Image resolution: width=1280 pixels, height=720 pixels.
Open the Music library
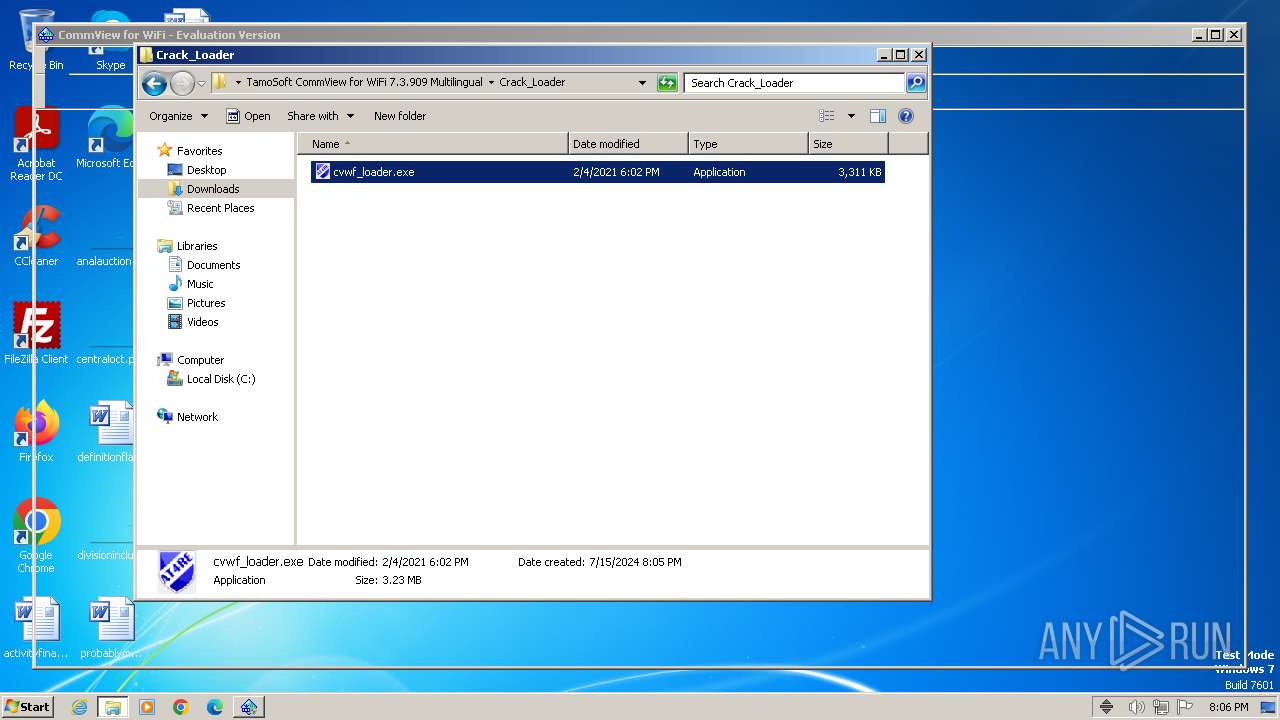pos(200,284)
